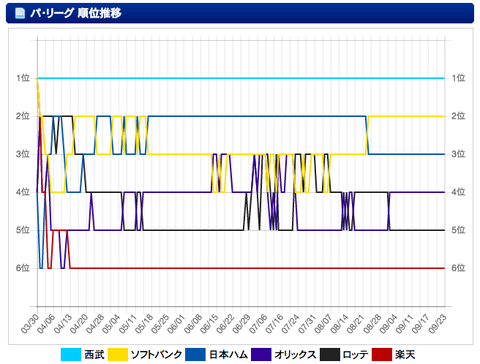Viewport: 480px width, 364px height.
Task: Click the 05/11 date label
Action: [x=128, y=323]
